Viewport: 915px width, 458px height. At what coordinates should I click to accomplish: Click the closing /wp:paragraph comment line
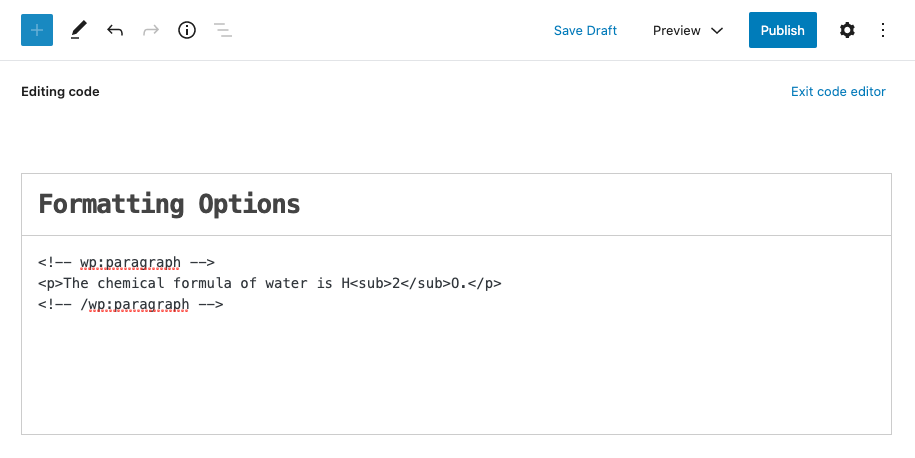pyautogui.click(x=131, y=305)
